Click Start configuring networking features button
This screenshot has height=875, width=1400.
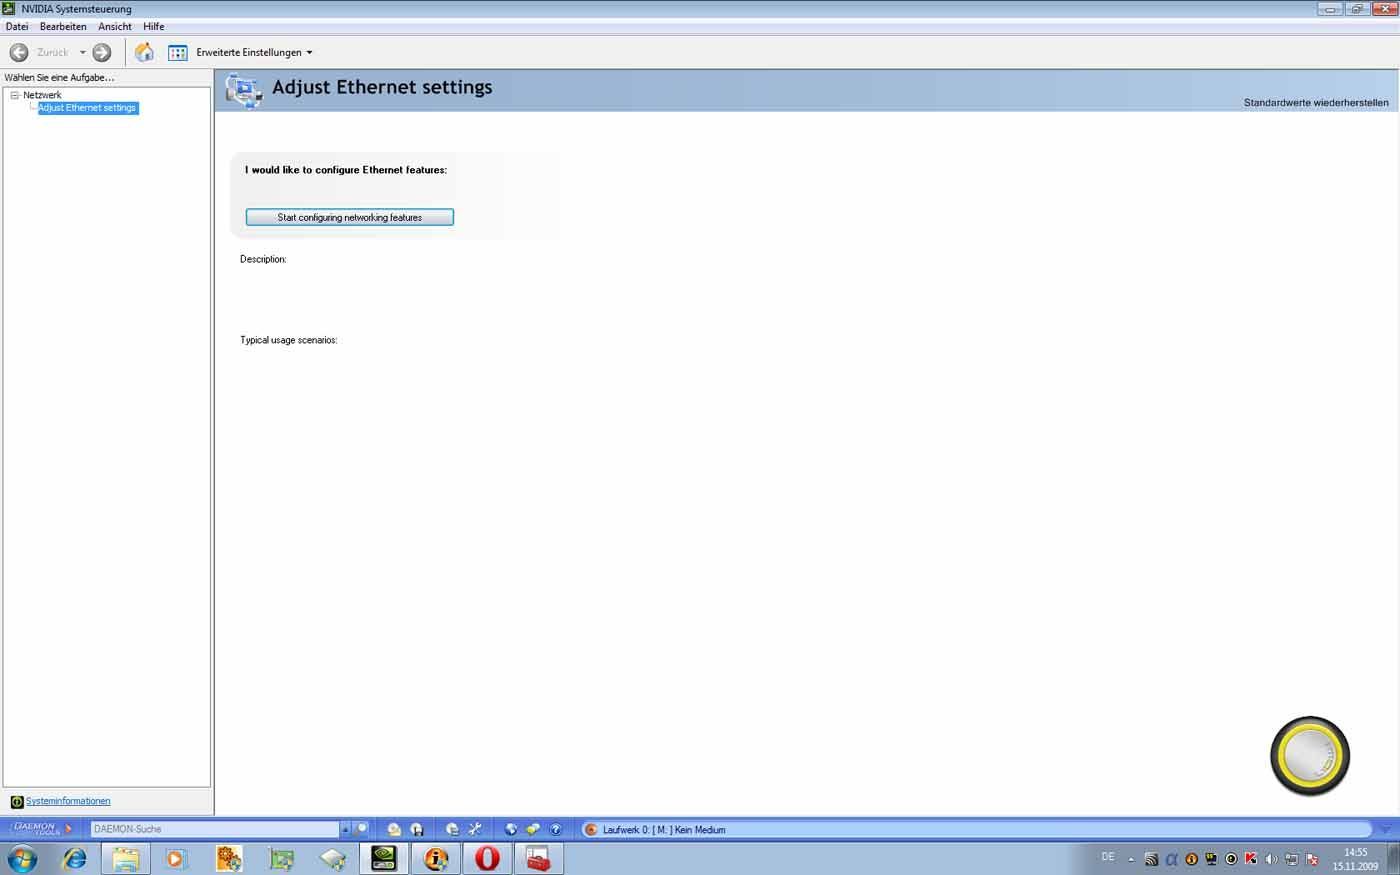pos(350,217)
